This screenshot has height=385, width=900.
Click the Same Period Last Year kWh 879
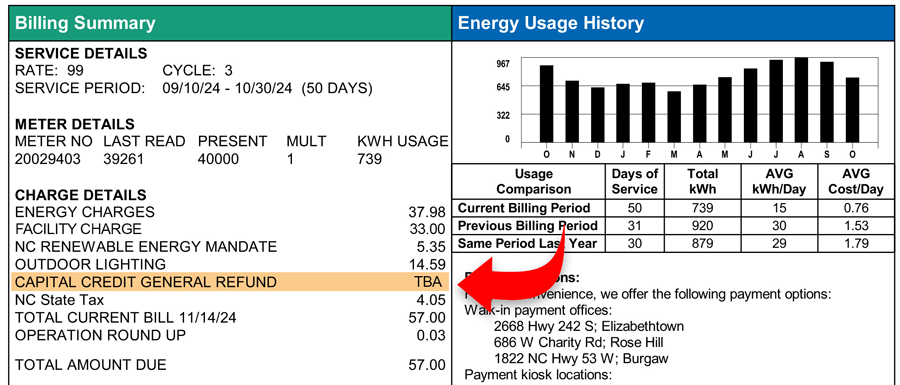pyautogui.click(x=703, y=243)
